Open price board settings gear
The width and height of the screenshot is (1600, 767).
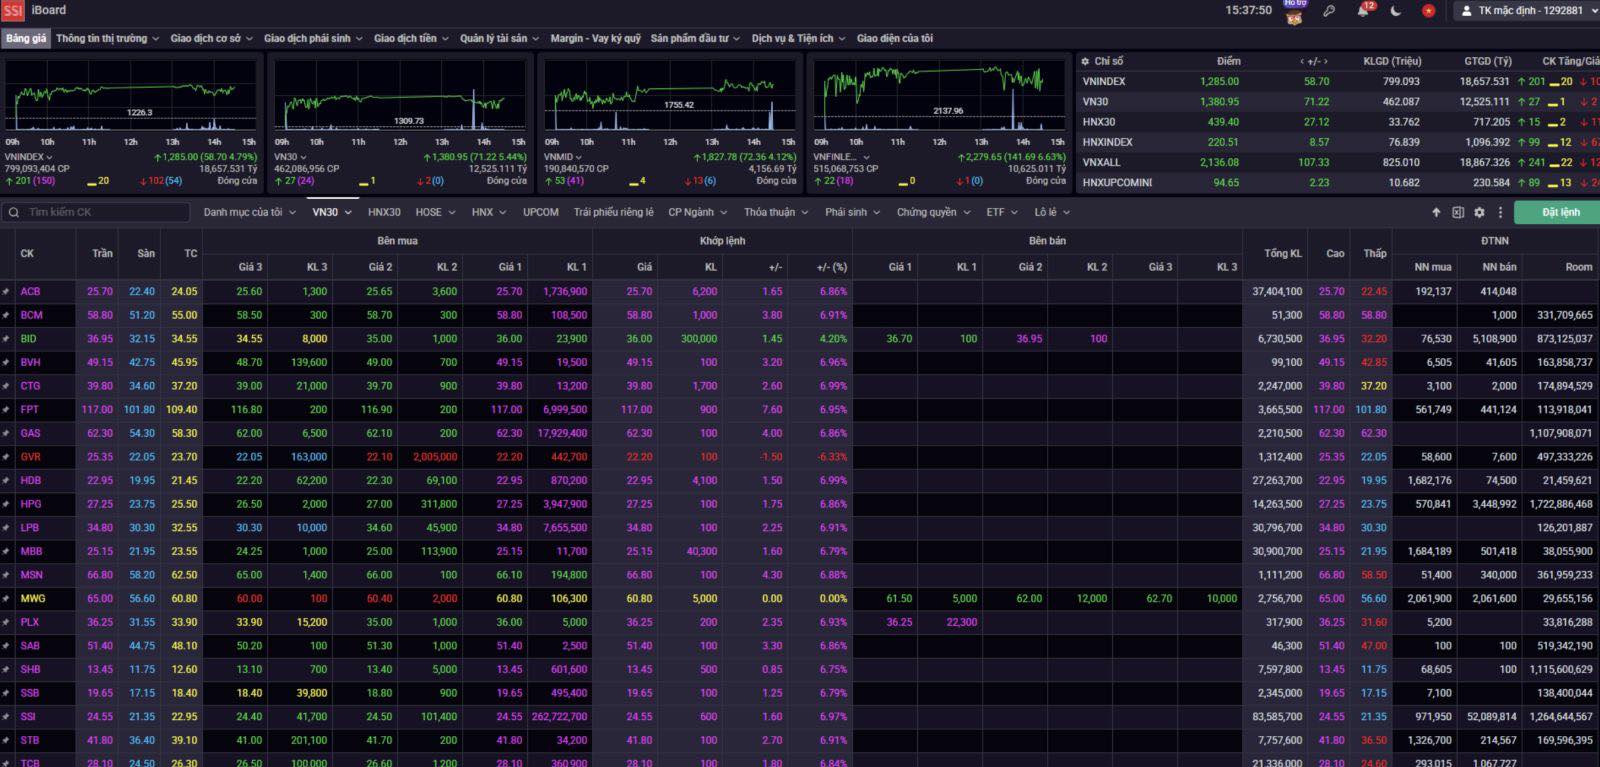1479,212
